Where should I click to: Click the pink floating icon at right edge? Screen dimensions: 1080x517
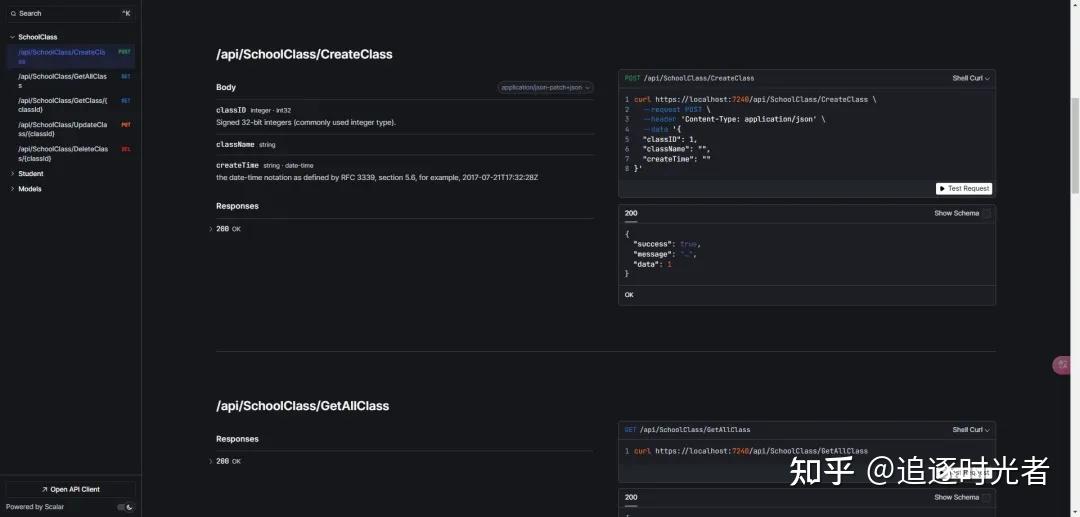(x=1063, y=365)
